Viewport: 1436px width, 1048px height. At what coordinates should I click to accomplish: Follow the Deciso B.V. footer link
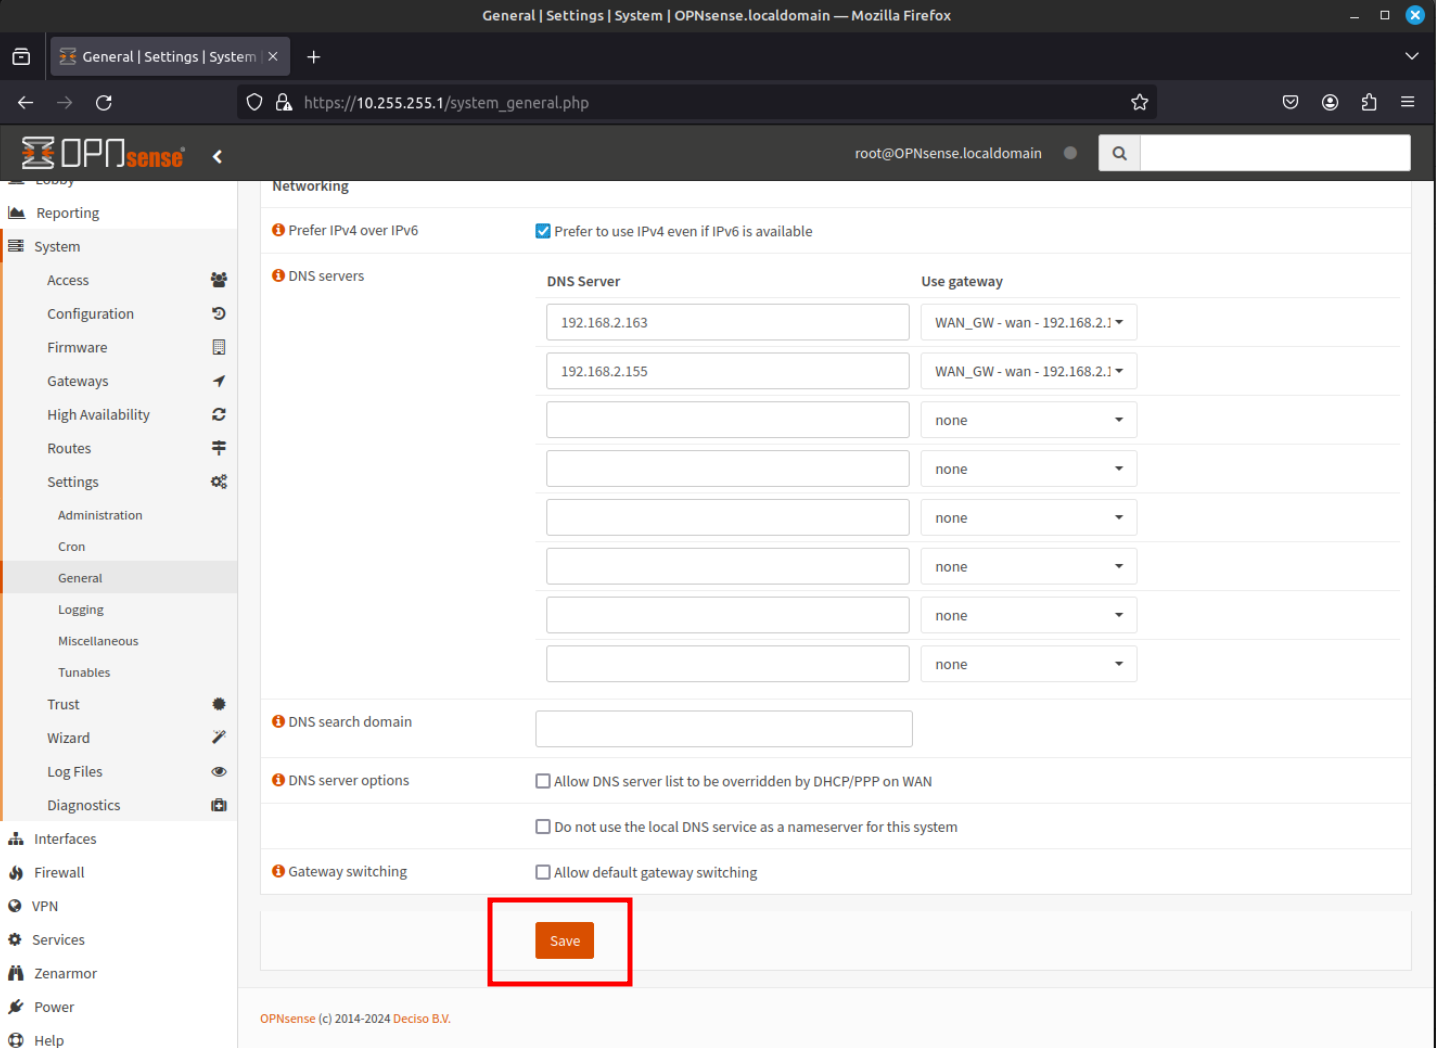pyautogui.click(x=422, y=1019)
